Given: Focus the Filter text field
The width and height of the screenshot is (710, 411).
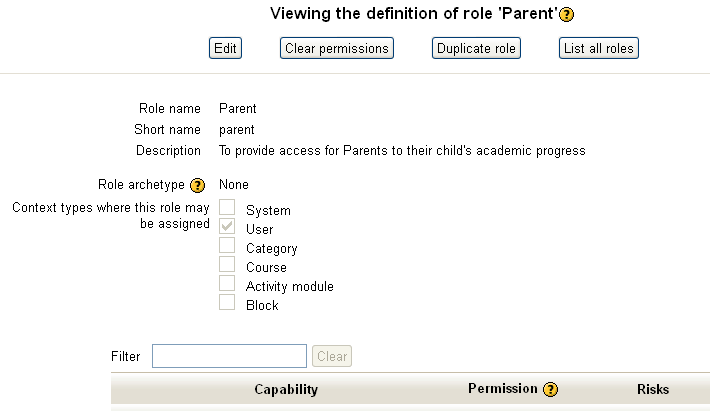Looking at the screenshot, I should [x=229, y=356].
